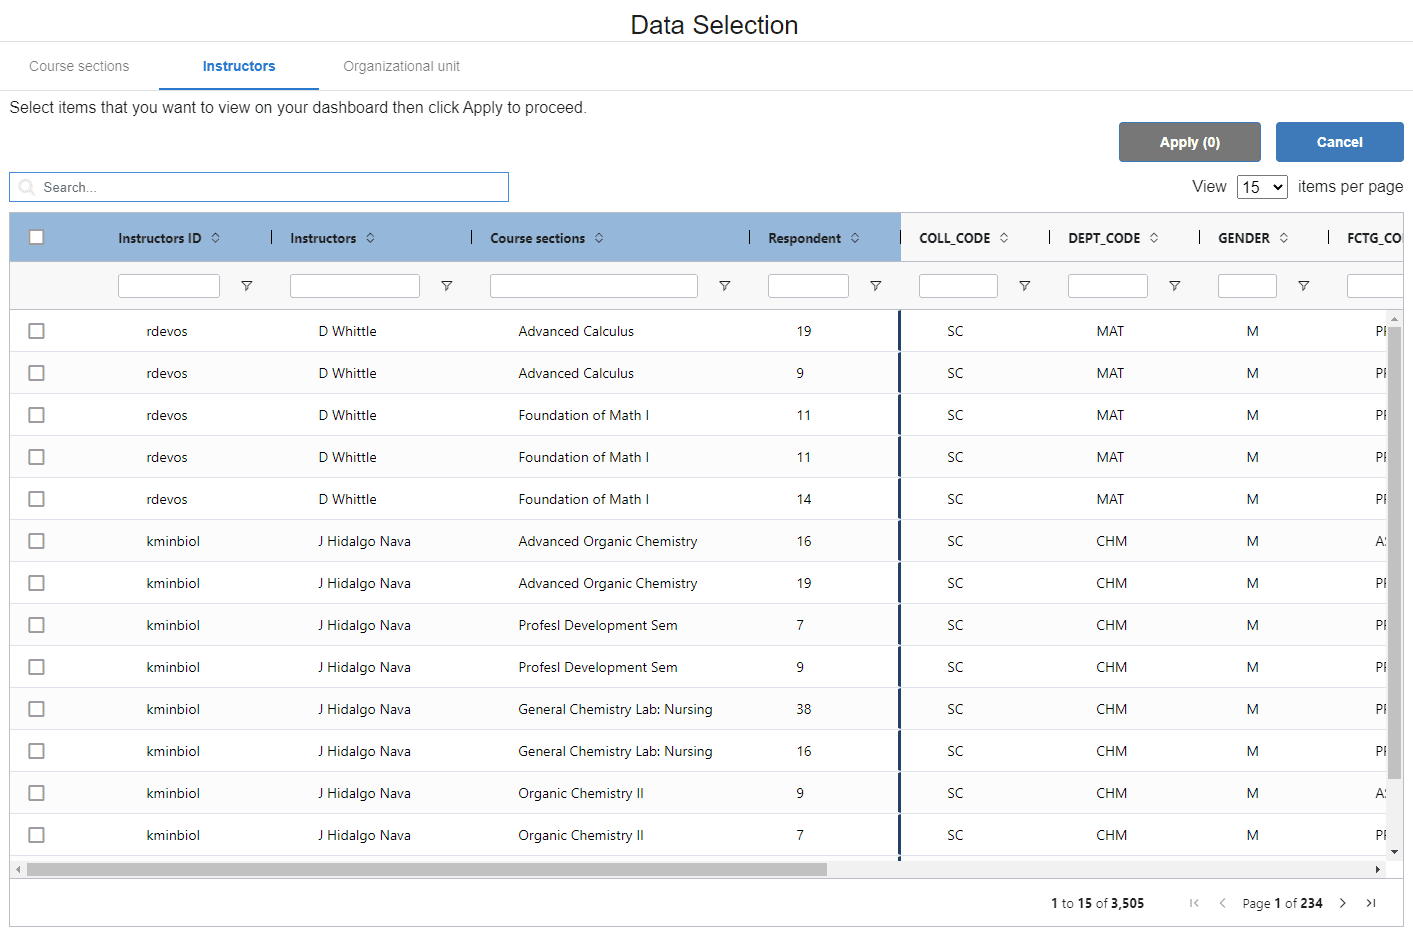Image resolution: width=1413 pixels, height=934 pixels.
Task: Click the 'Profesl Development Sem' cell with 9 respondents
Action: pyautogui.click(x=598, y=667)
